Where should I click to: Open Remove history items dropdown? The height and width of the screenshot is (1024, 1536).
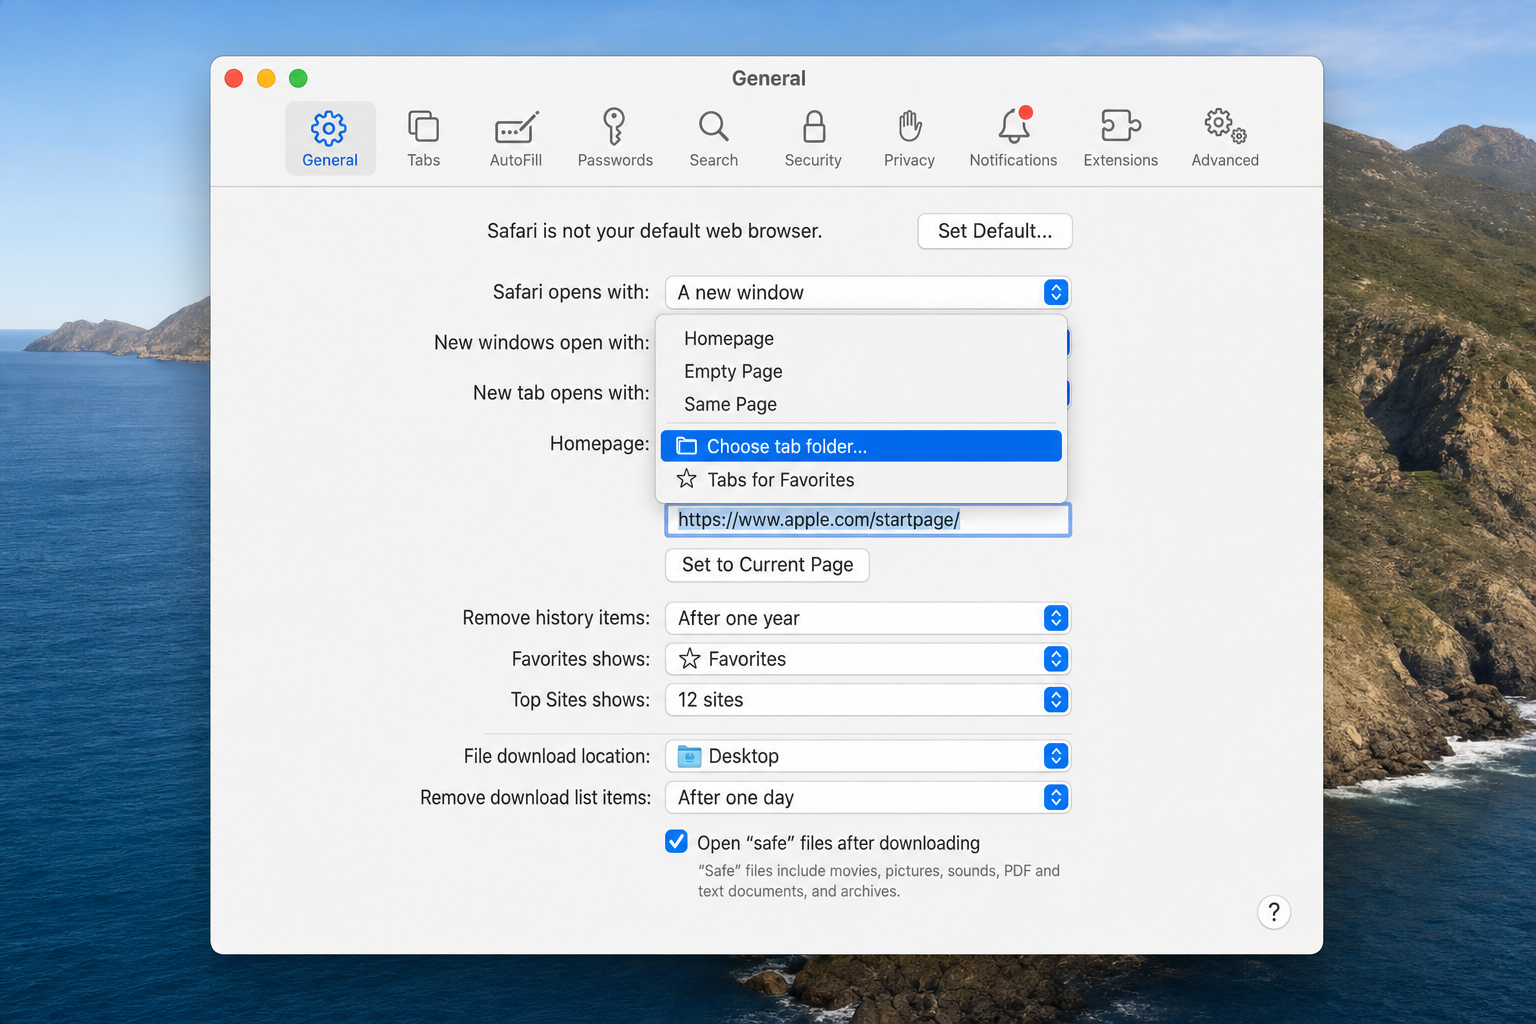[x=868, y=618]
